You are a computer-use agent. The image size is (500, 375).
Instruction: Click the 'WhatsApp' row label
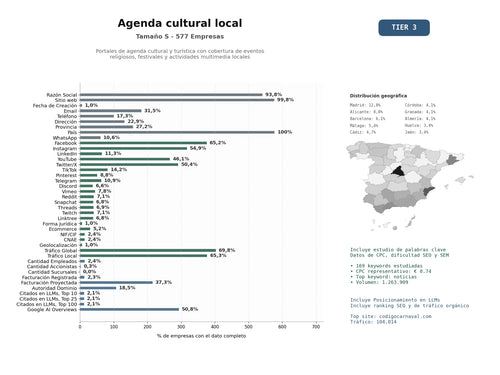[x=65, y=138]
